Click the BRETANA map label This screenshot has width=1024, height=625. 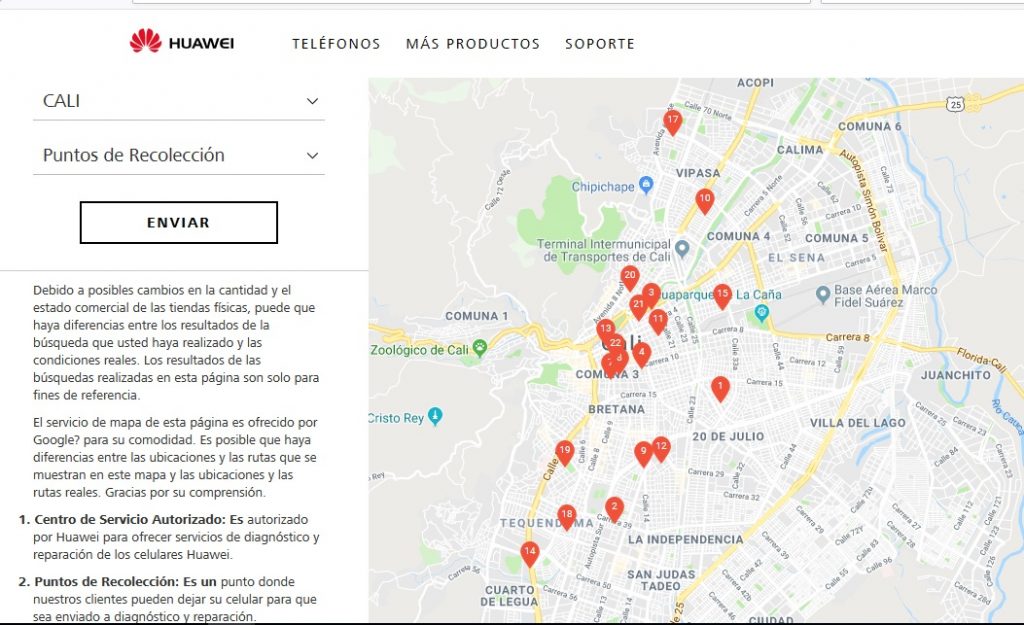(x=616, y=409)
